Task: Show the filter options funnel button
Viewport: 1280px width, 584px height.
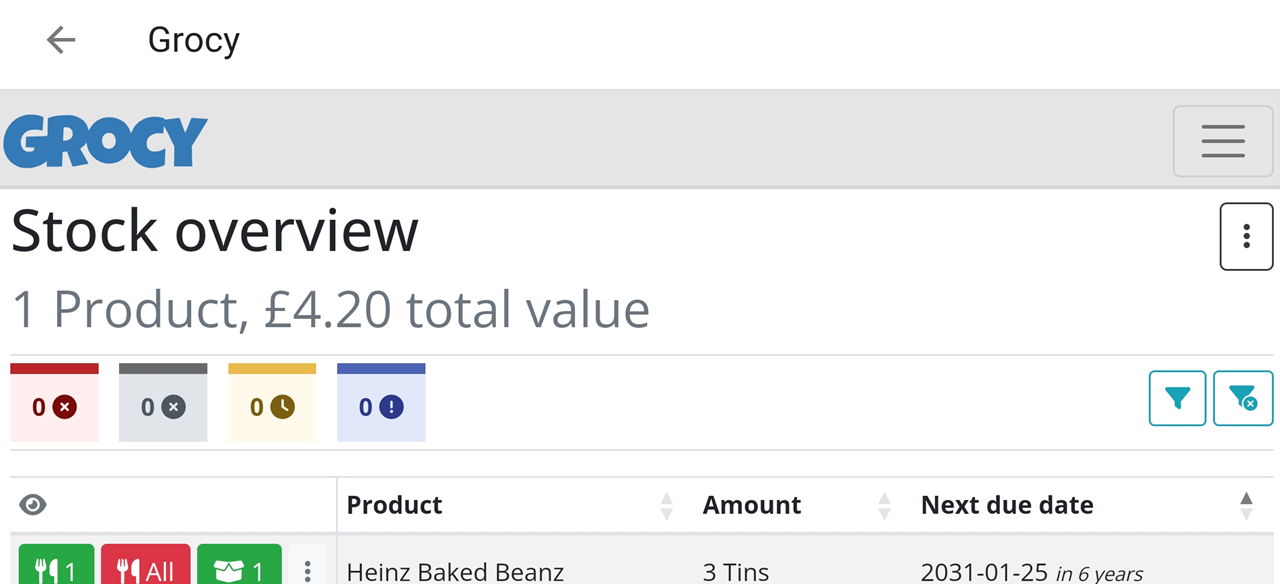Action: point(1177,398)
